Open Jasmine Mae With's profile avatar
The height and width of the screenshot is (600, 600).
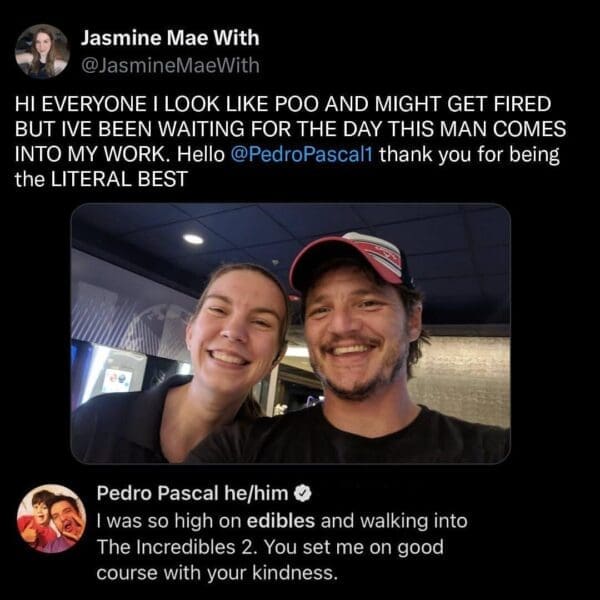click(x=42, y=51)
